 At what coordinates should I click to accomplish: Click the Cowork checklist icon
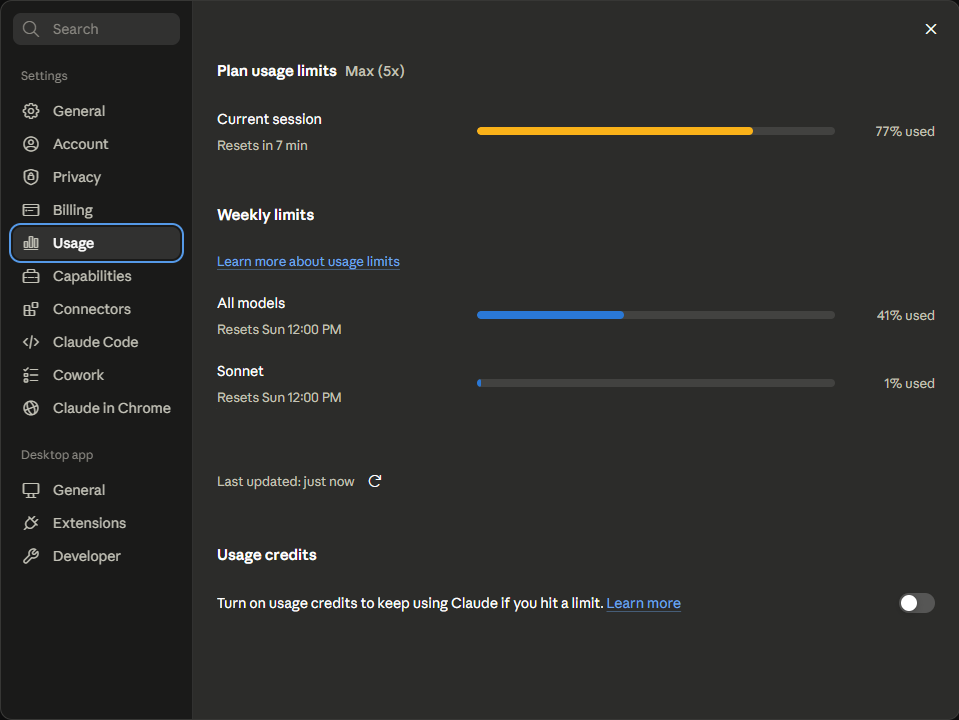(x=31, y=375)
